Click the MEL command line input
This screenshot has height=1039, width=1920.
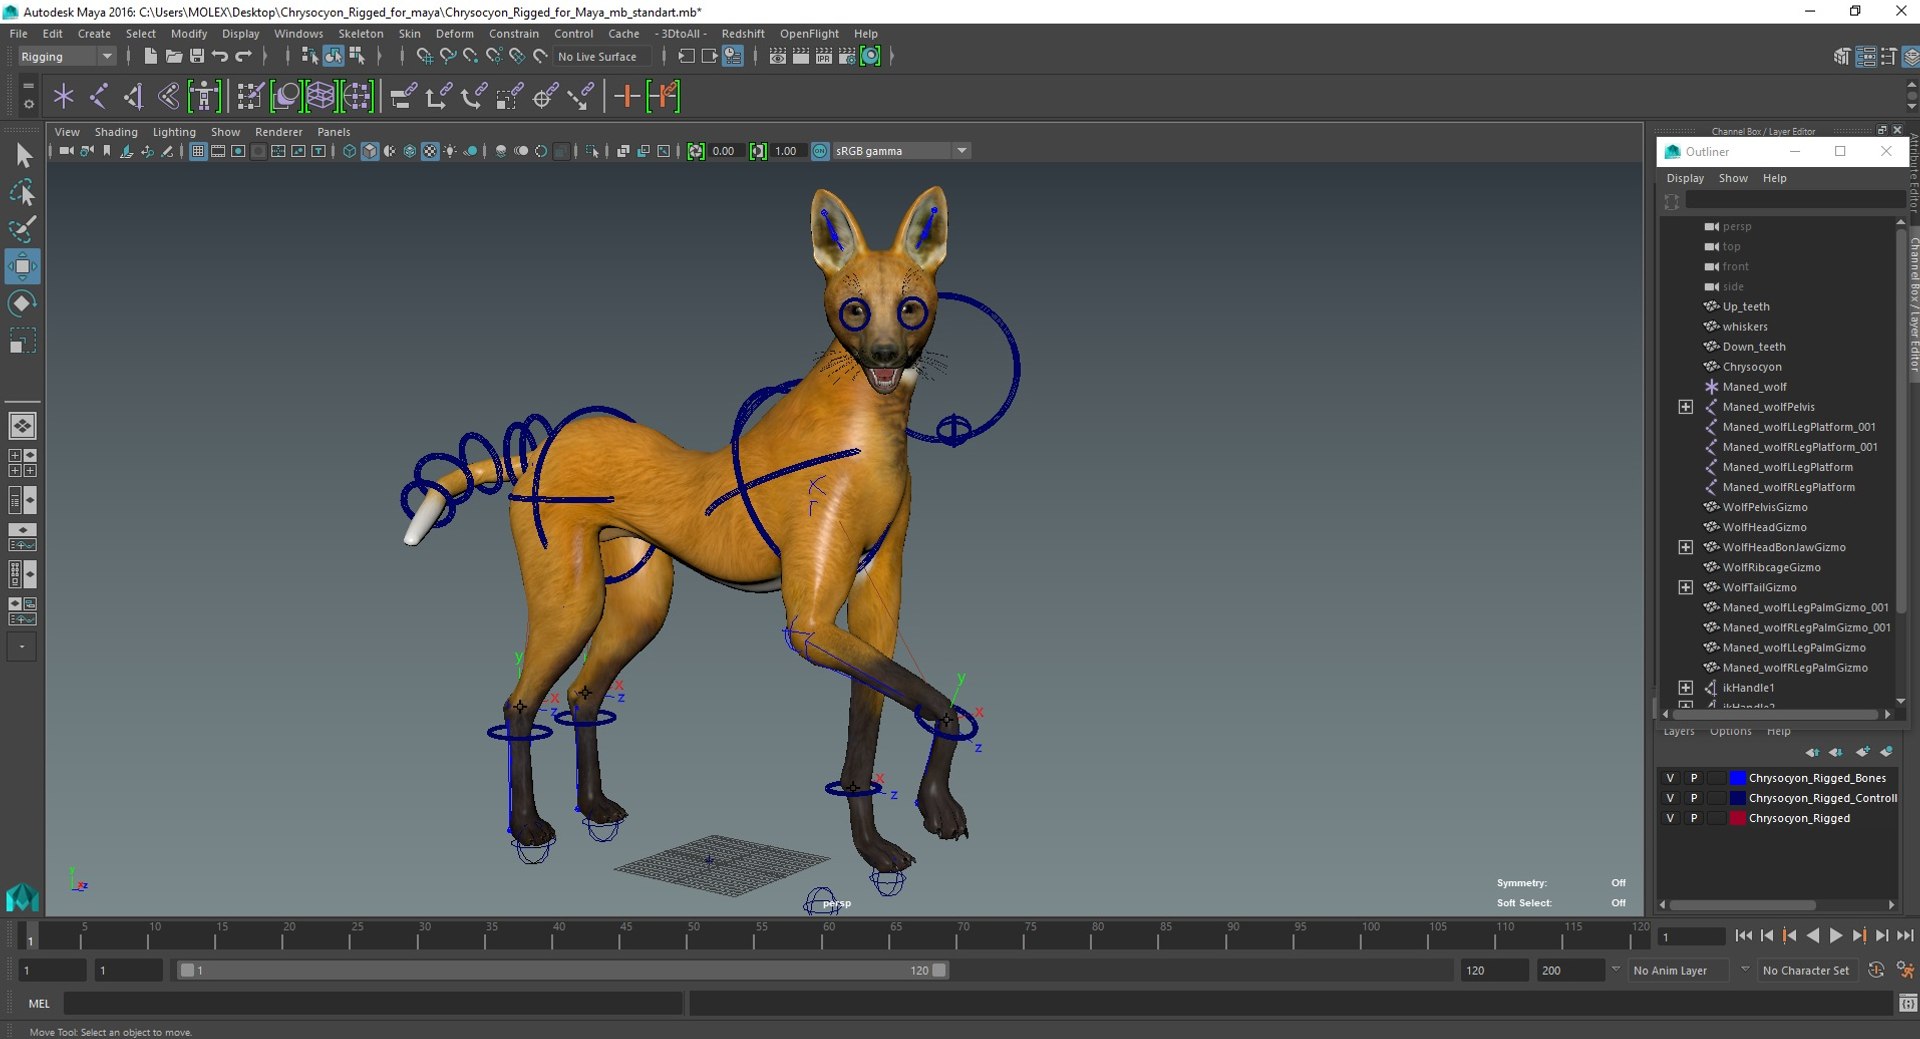[x=374, y=1003]
